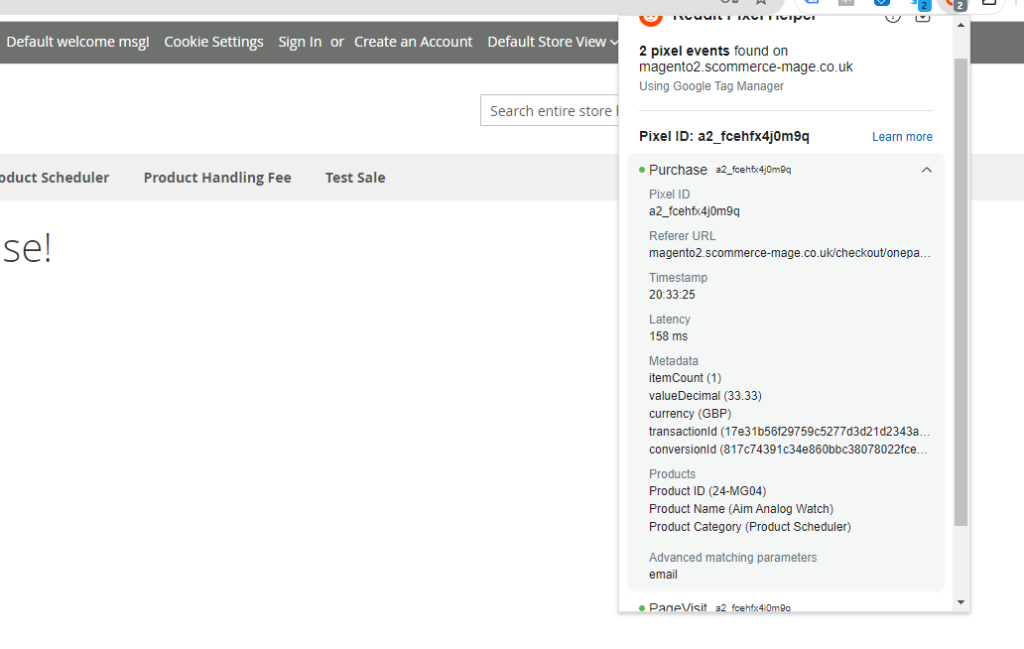The width and height of the screenshot is (1024, 649).
Task: Click the Search entire store input field
Action: [x=550, y=111]
